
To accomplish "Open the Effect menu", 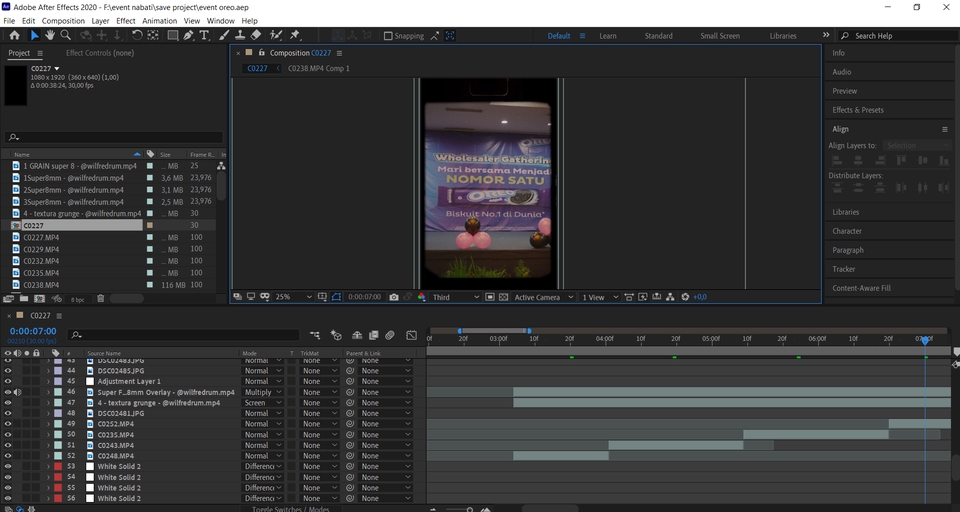I will [x=126, y=21].
